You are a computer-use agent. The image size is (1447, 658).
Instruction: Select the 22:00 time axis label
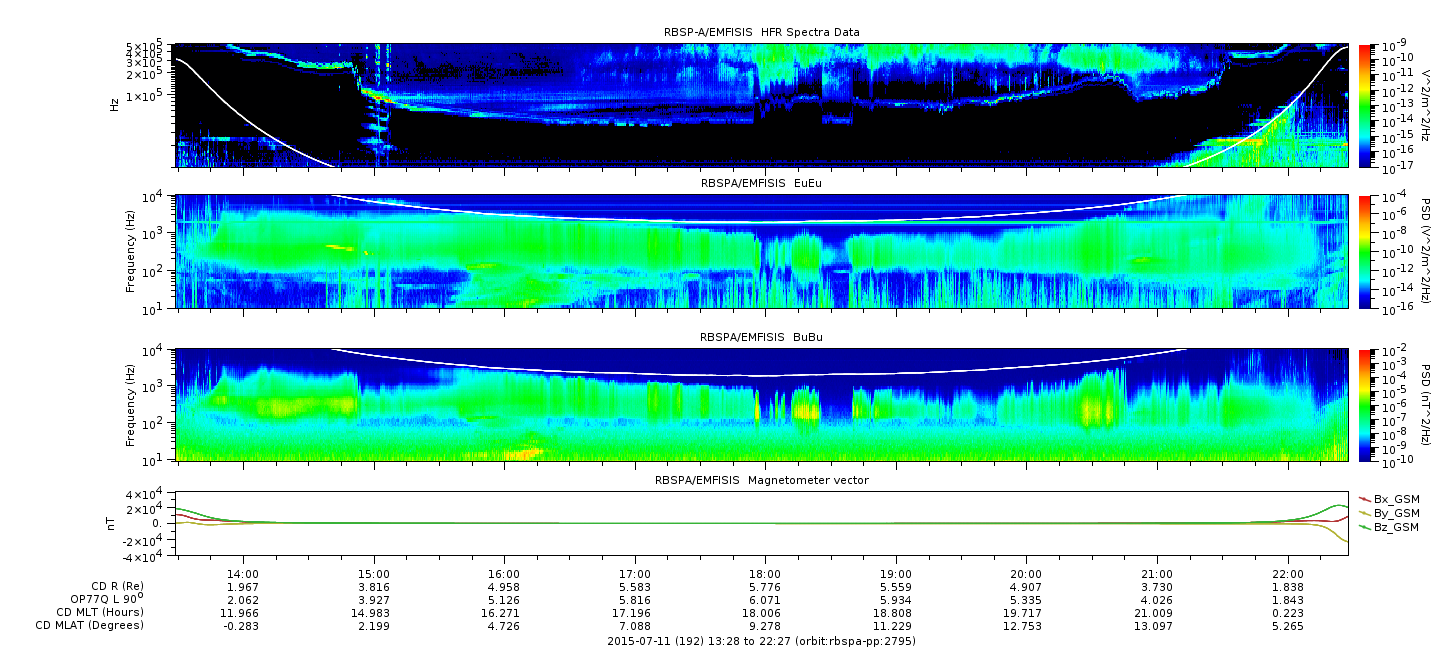coord(1287,573)
